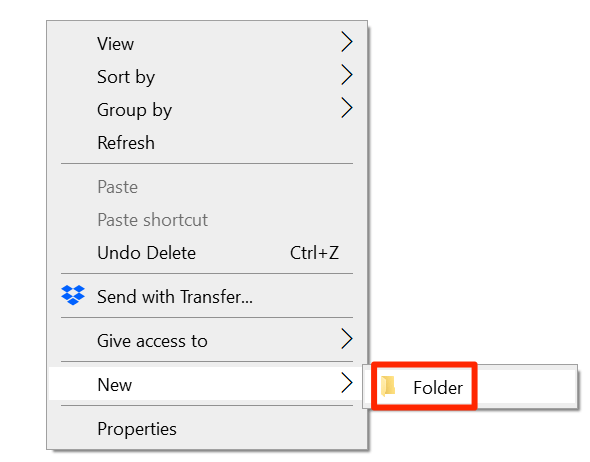Viewport: 590px width, 462px height.
Task: Open the View menu entry
Action: click(207, 44)
